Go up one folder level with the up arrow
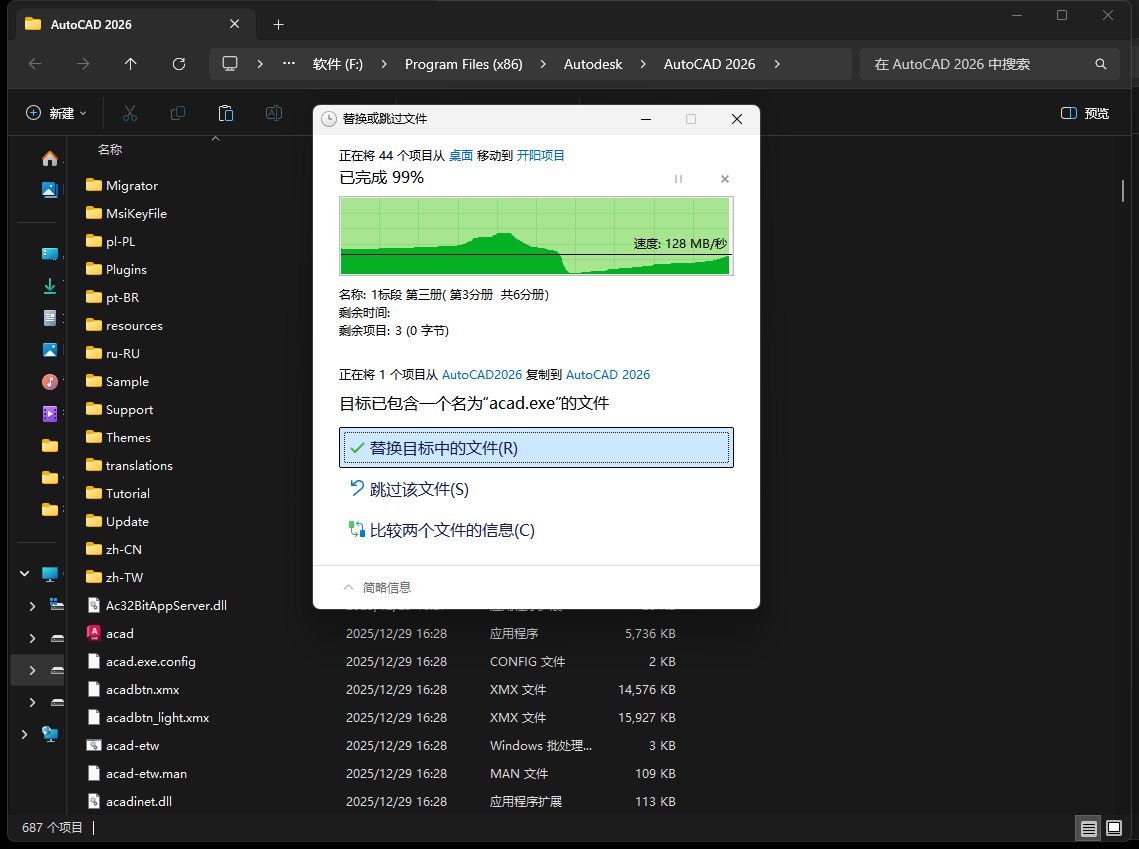 131,64
